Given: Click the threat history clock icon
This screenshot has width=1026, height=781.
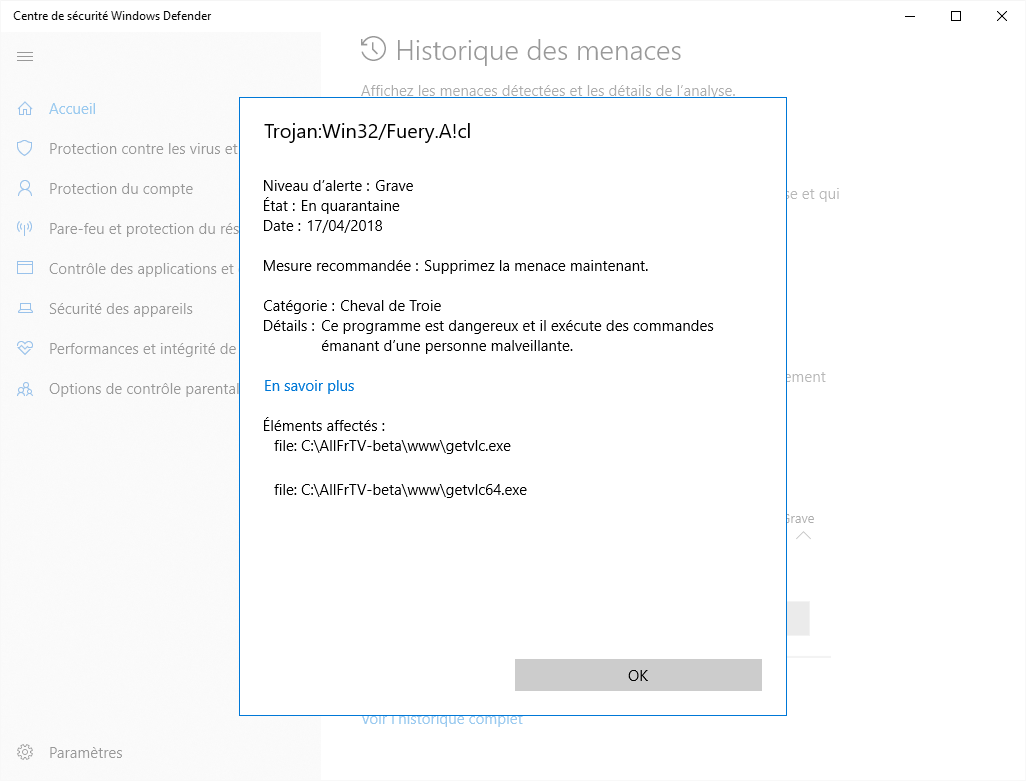Looking at the screenshot, I should click(x=374, y=50).
